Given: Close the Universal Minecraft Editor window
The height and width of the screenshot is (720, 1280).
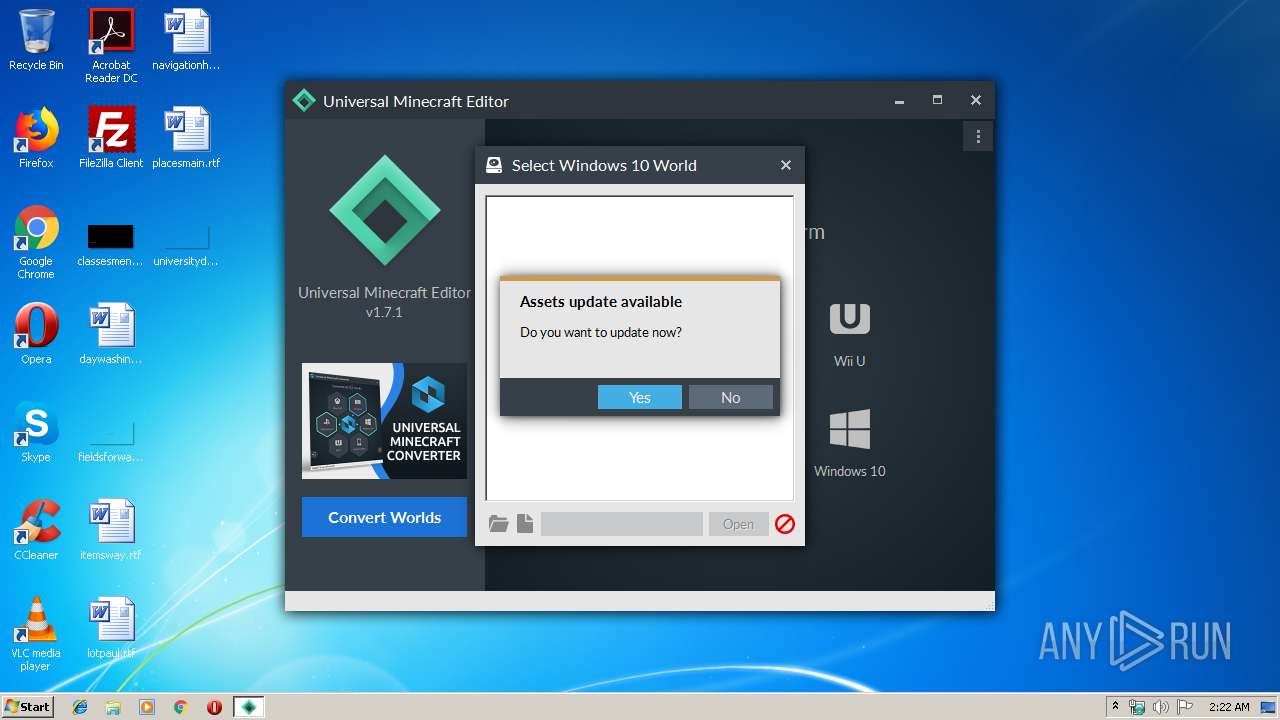Looking at the screenshot, I should tap(976, 100).
